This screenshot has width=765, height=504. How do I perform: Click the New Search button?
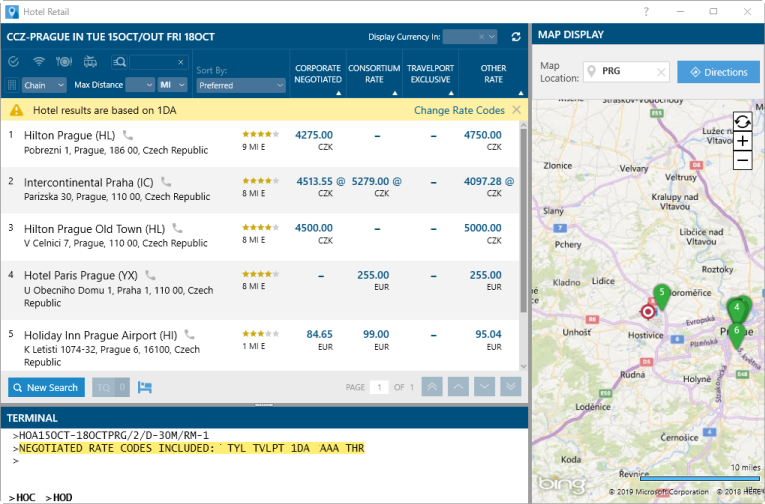click(46, 387)
